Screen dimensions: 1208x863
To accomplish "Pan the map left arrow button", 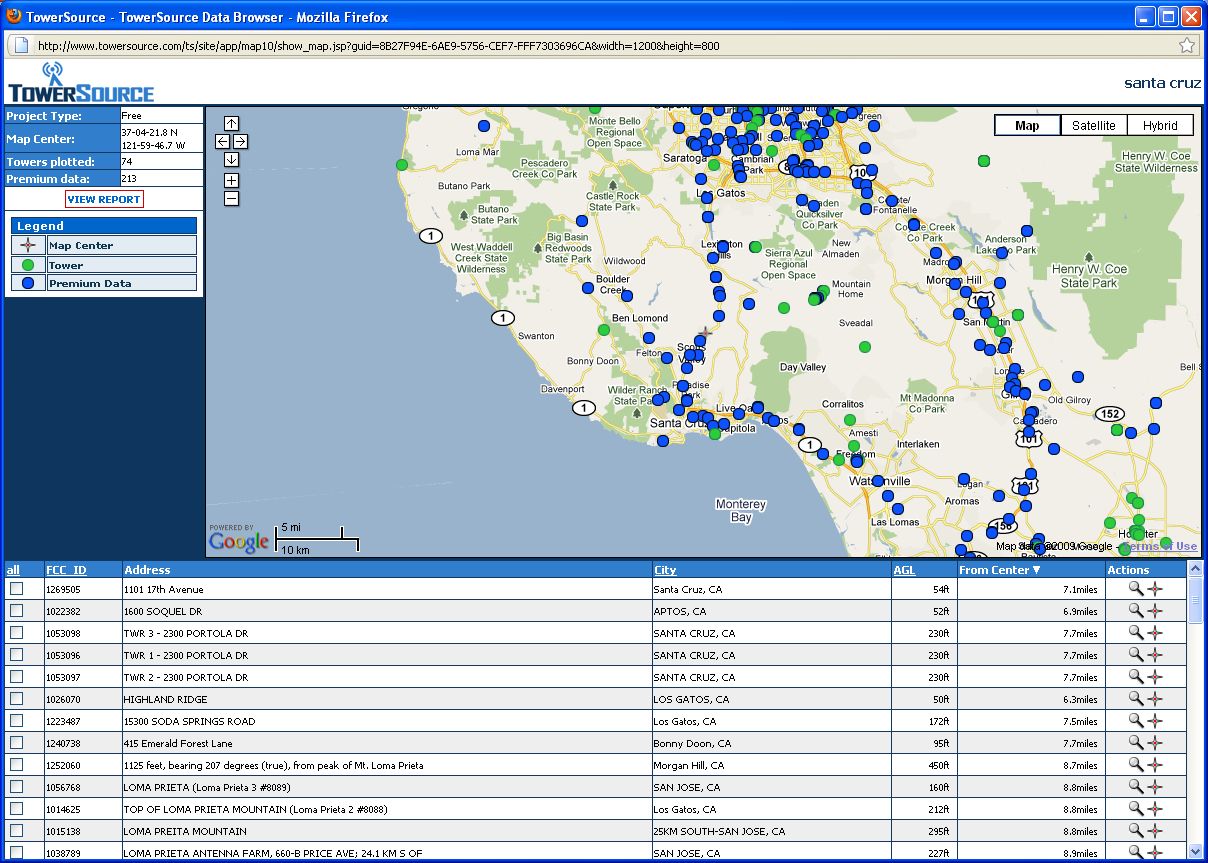I will tap(222, 141).
